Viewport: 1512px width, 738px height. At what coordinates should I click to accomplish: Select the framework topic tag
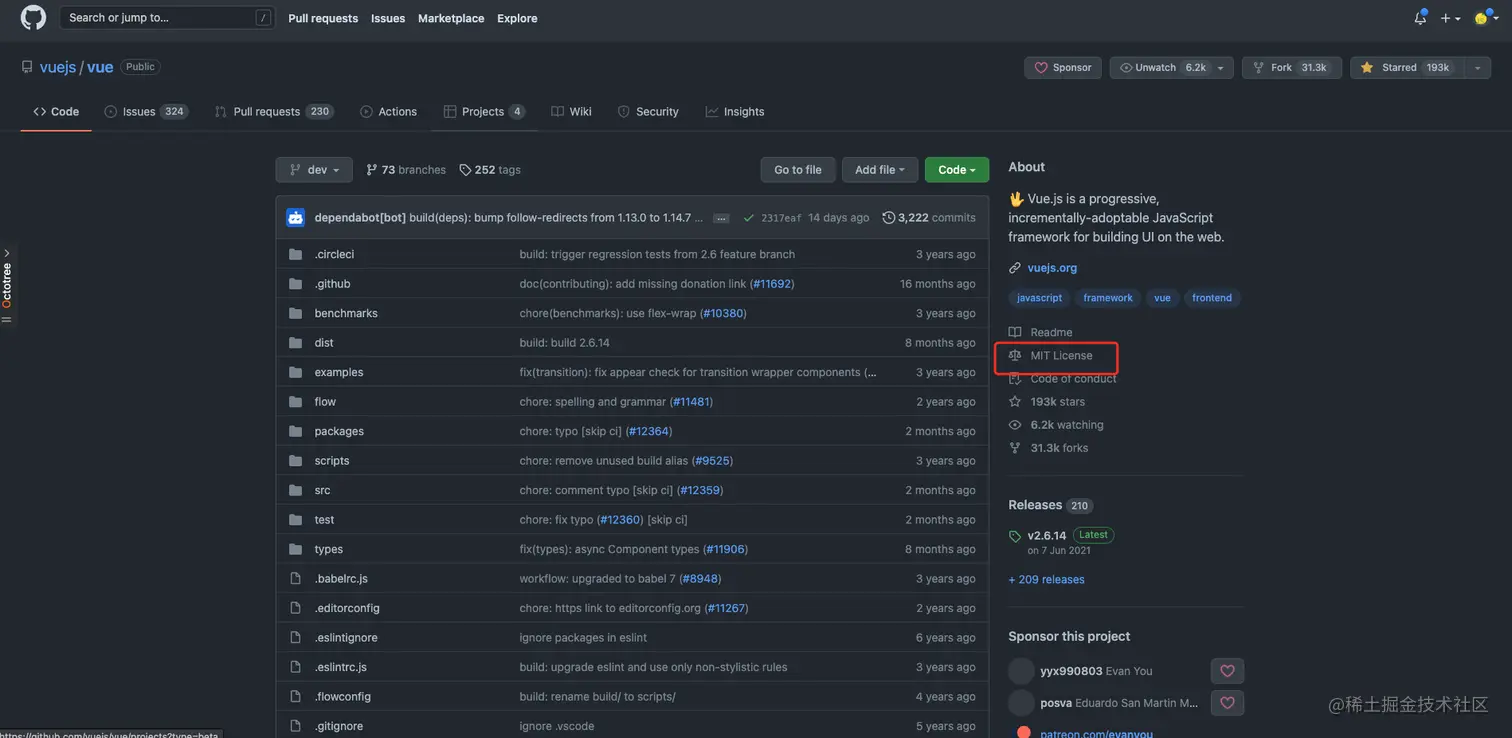point(1108,298)
